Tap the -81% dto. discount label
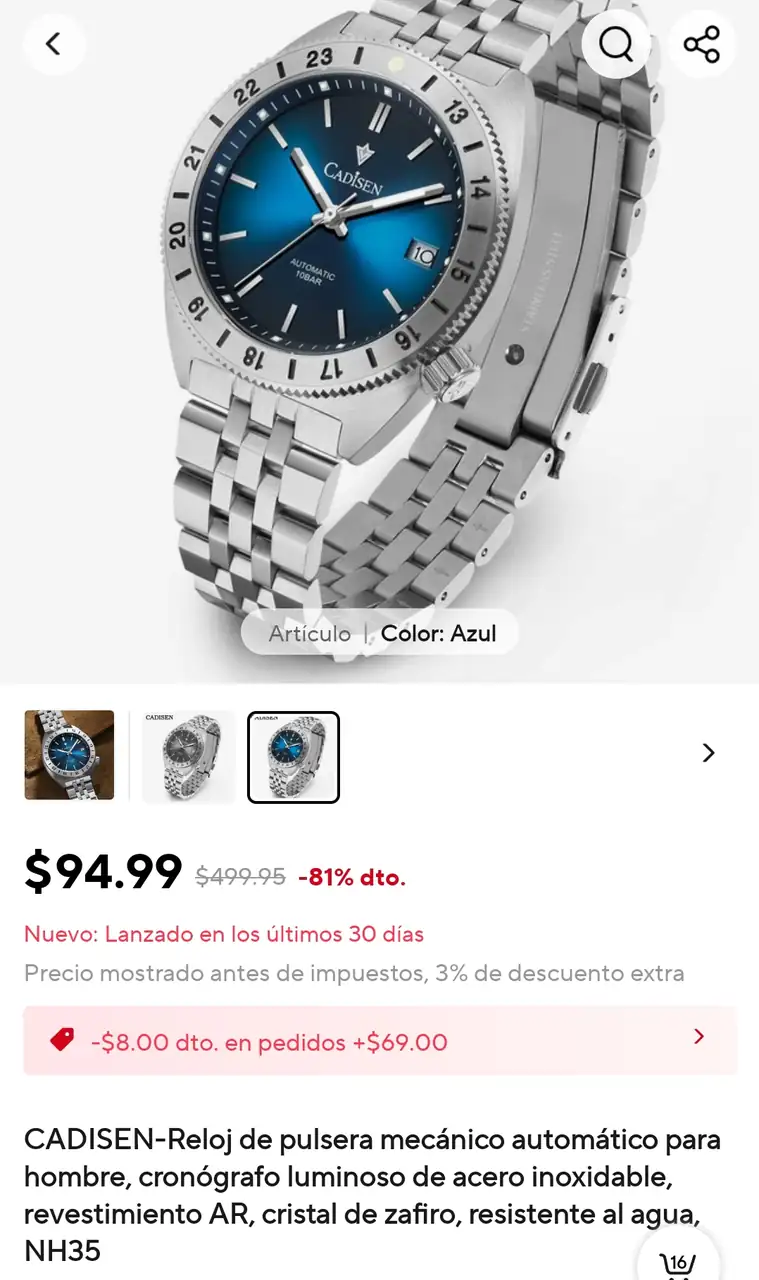Screen dimensions: 759x1280 tap(351, 878)
